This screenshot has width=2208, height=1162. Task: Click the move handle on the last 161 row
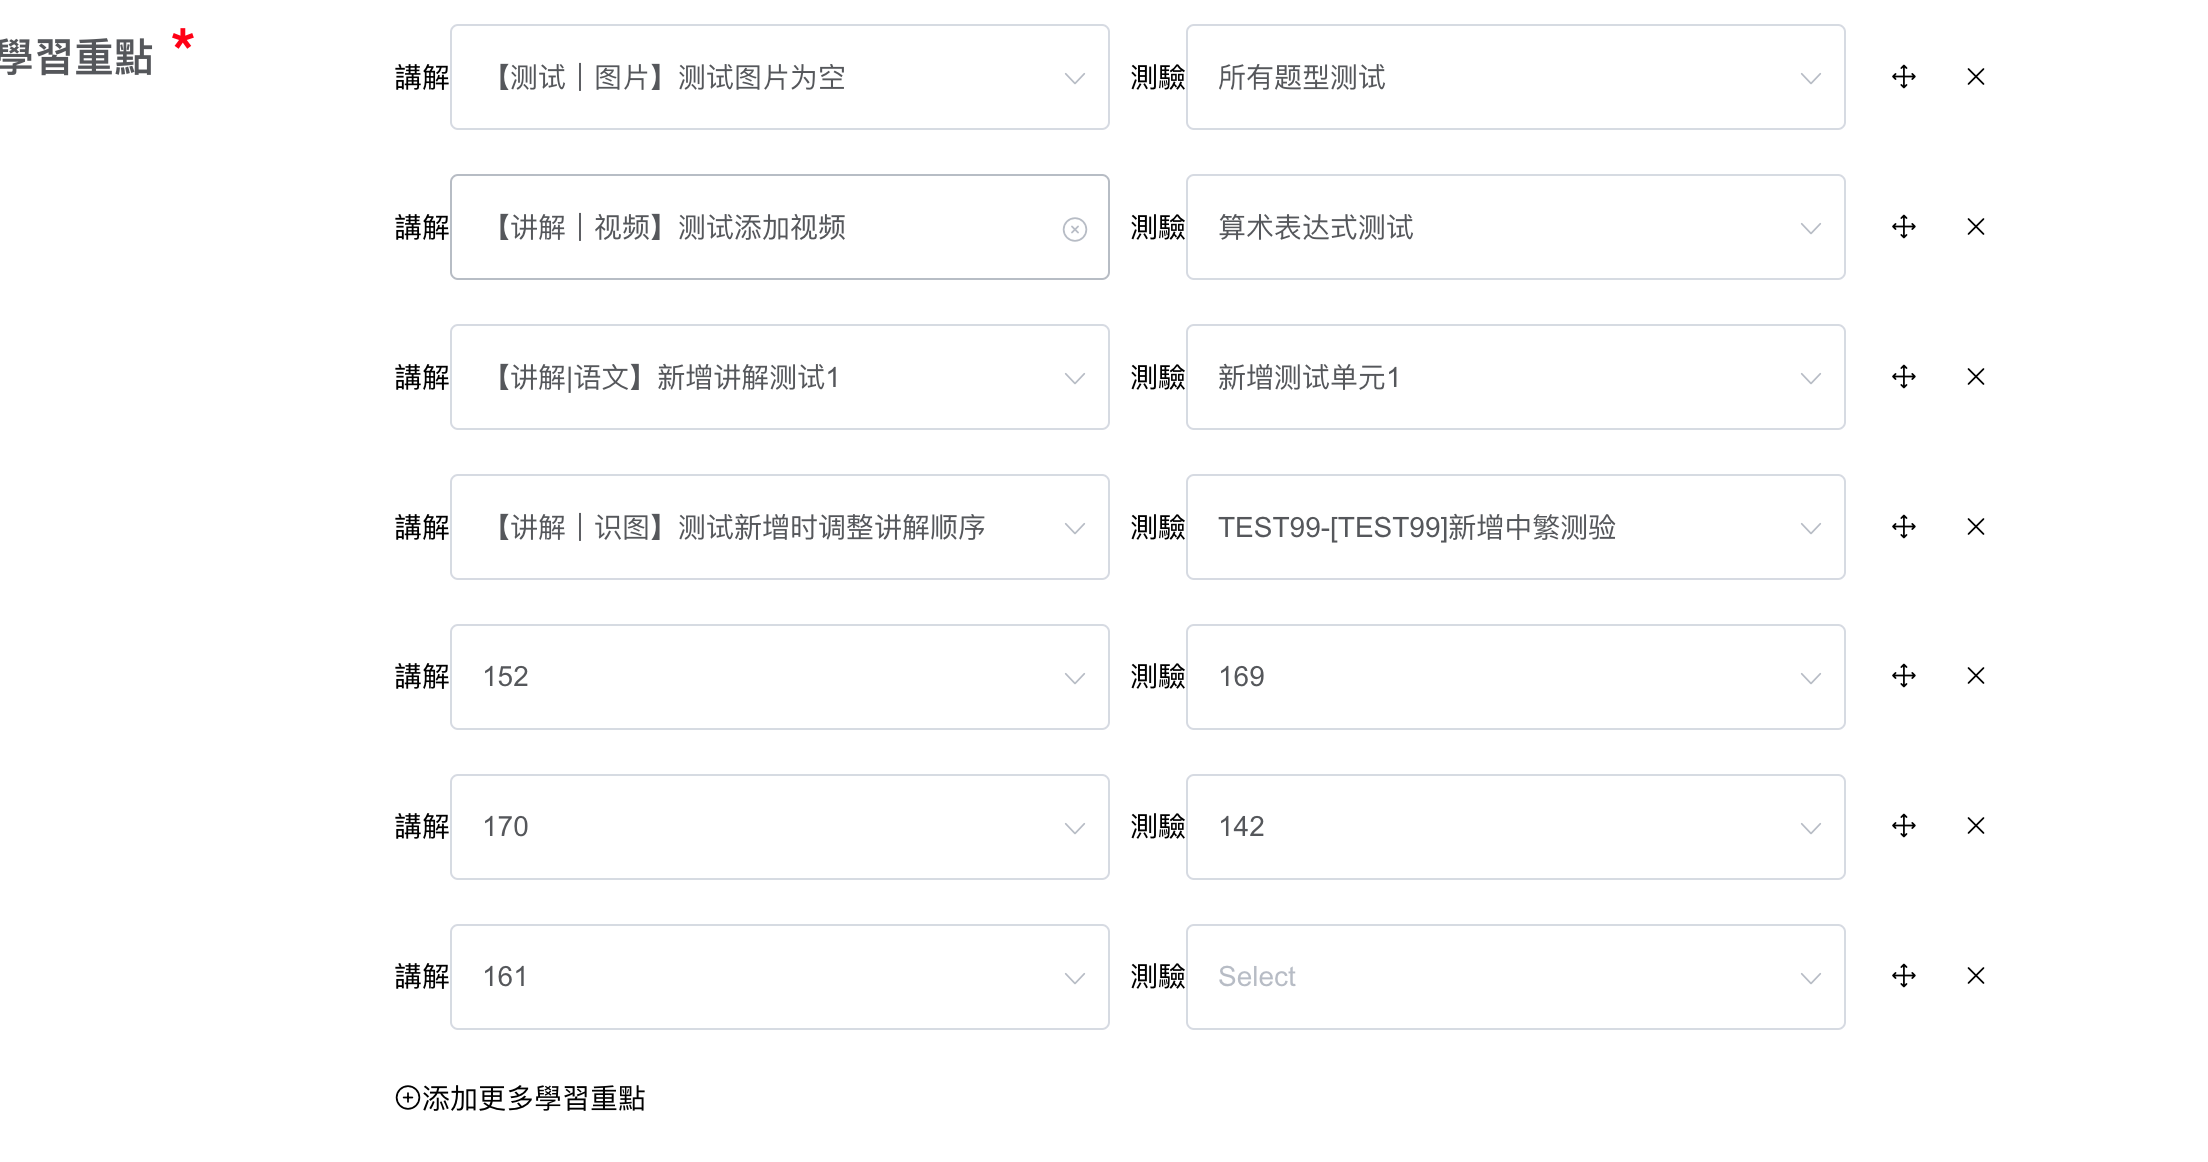coord(1904,976)
